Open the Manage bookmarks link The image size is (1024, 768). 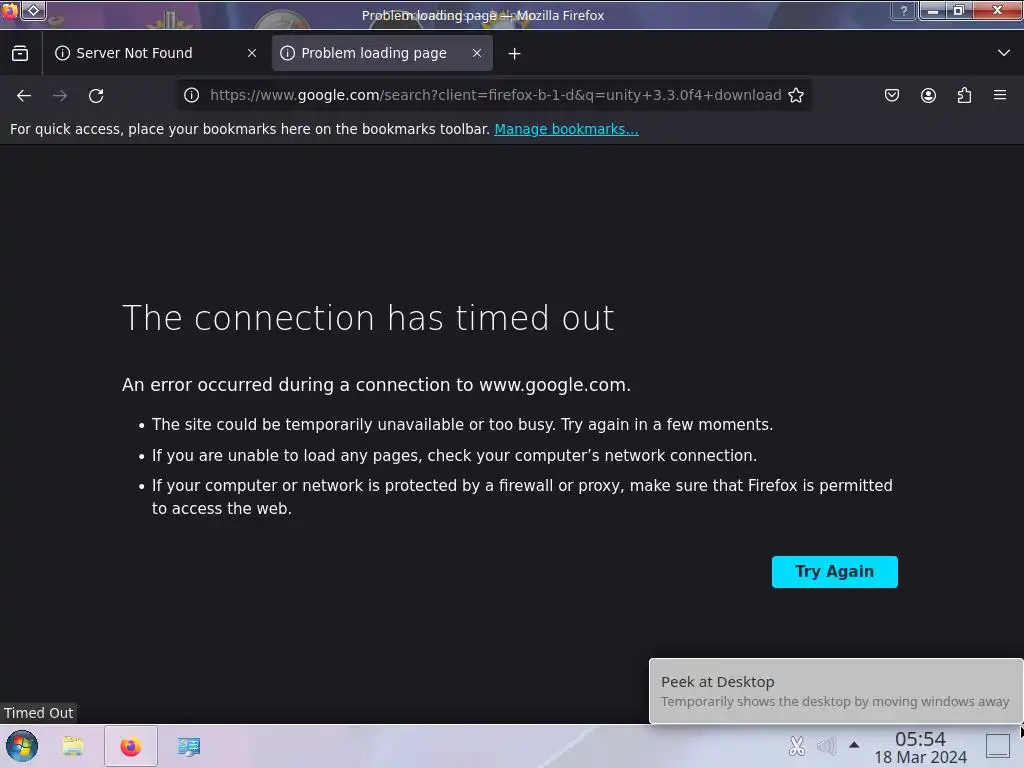coord(566,129)
